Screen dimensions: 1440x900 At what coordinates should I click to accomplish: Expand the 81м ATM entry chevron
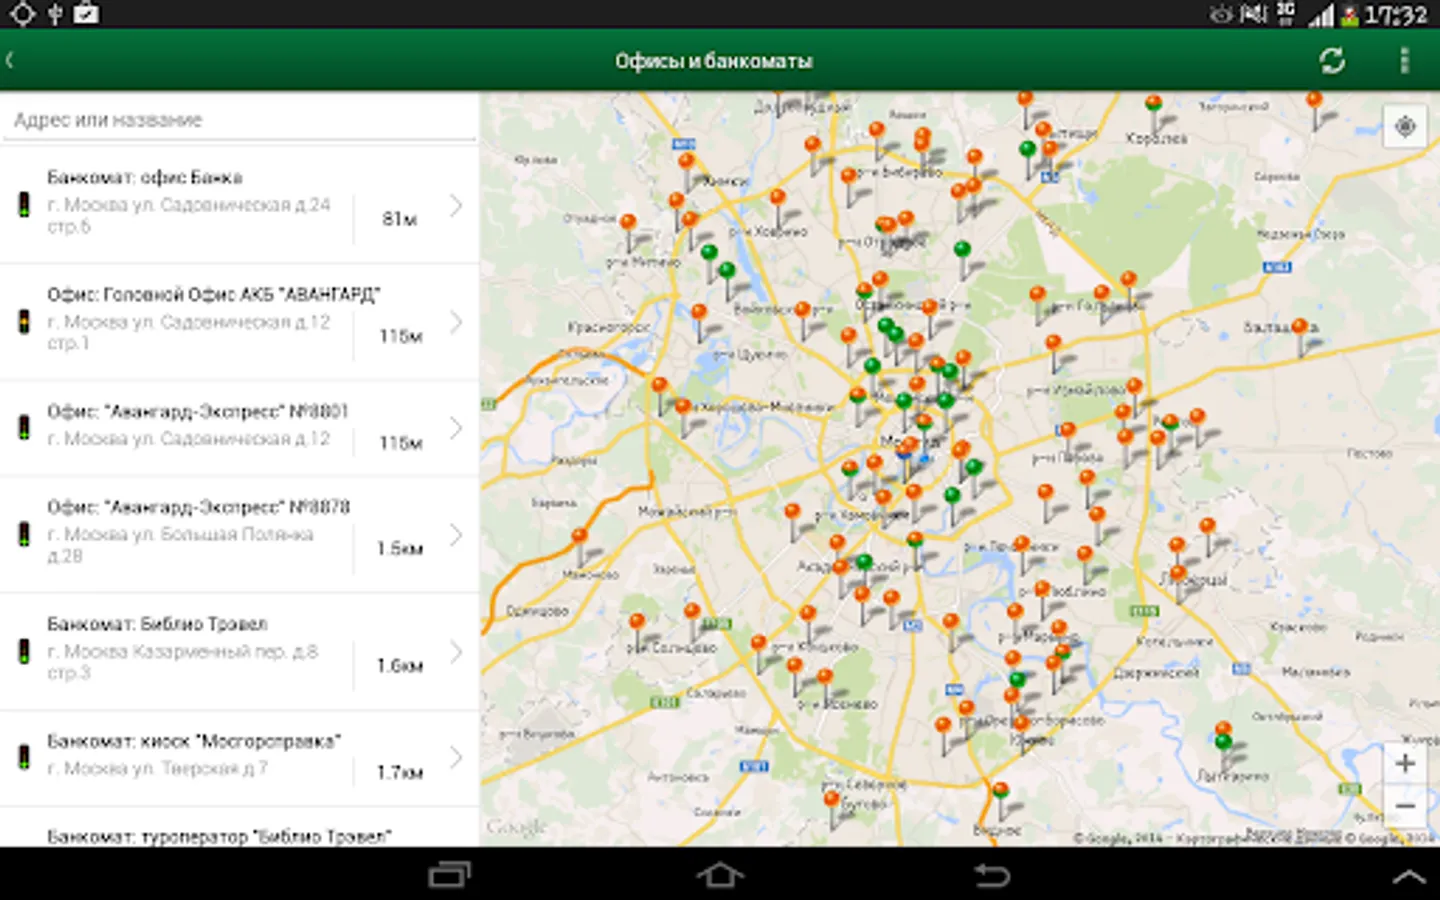click(x=456, y=206)
